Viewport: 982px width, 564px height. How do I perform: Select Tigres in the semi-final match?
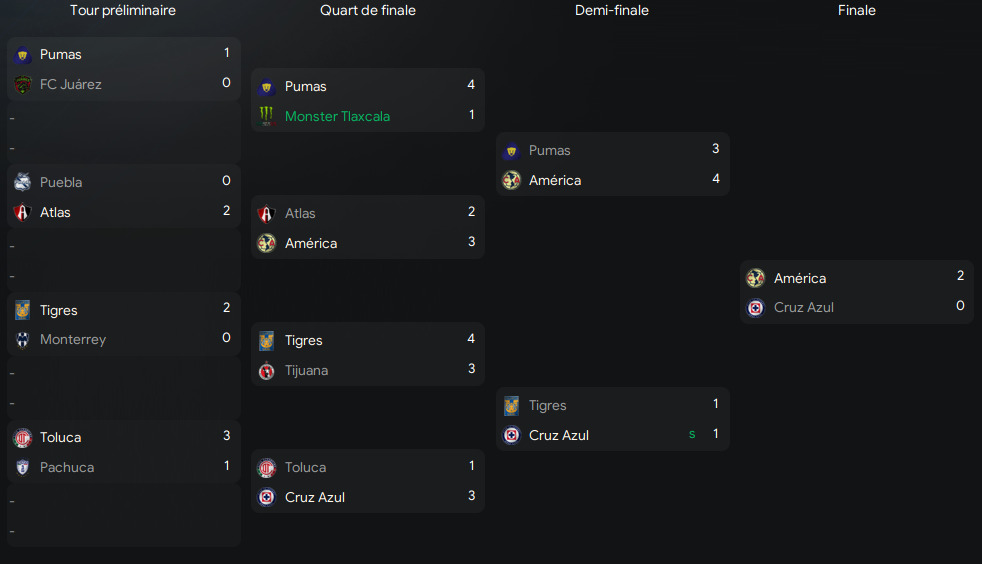547,405
